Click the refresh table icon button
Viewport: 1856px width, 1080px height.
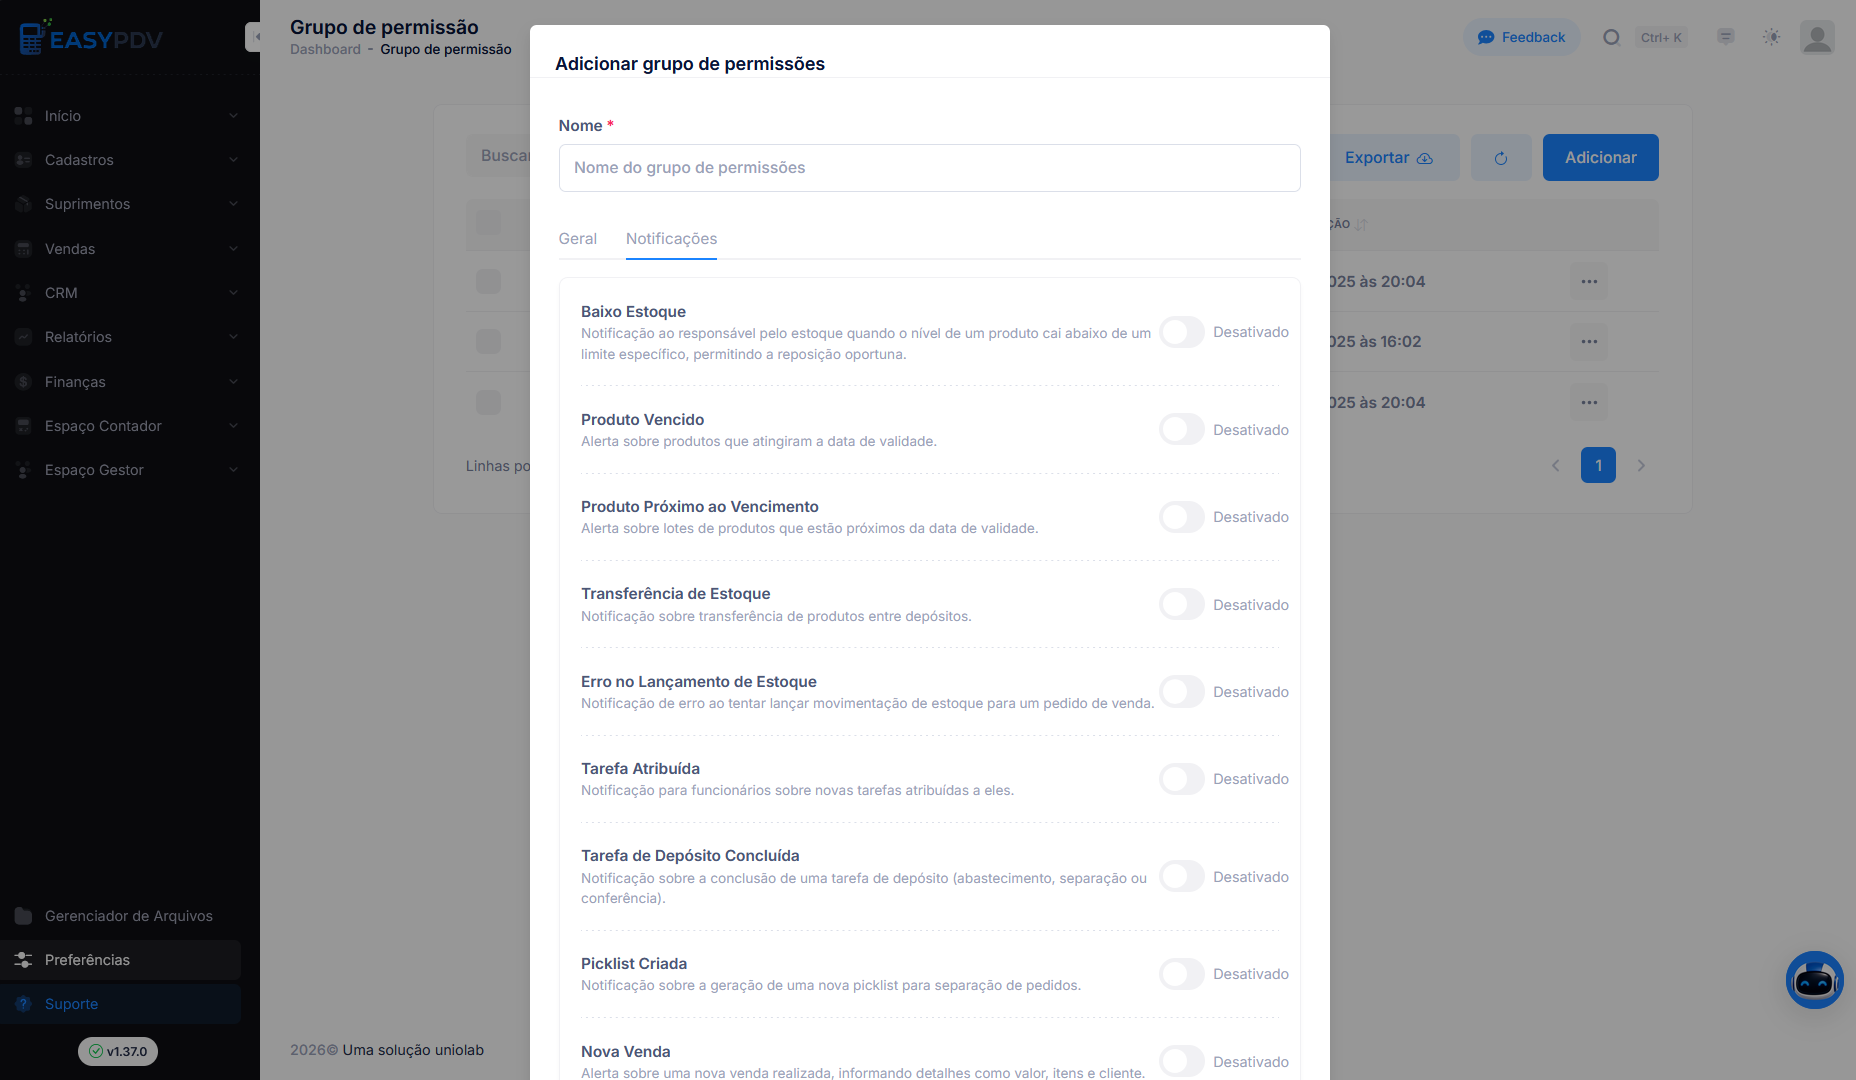[1501, 158]
